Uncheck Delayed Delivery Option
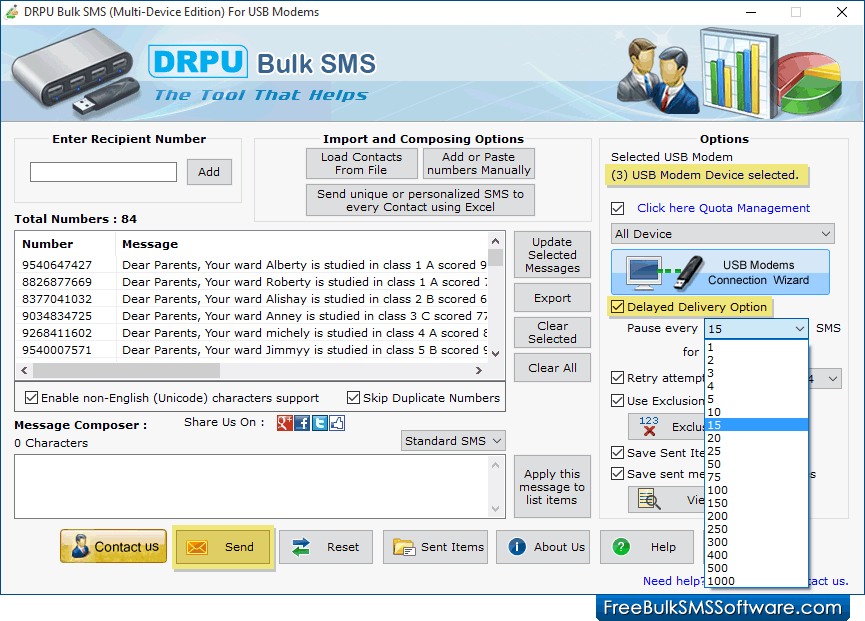The image size is (865, 621). 618,307
